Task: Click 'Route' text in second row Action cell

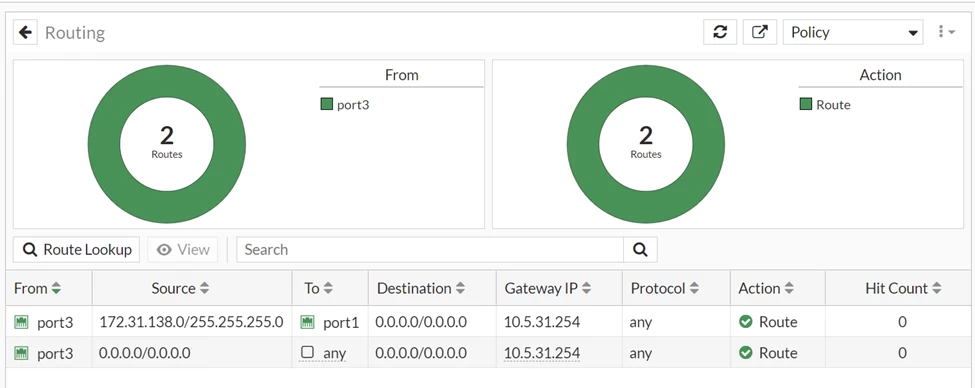Action: pyautogui.click(x=778, y=353)
